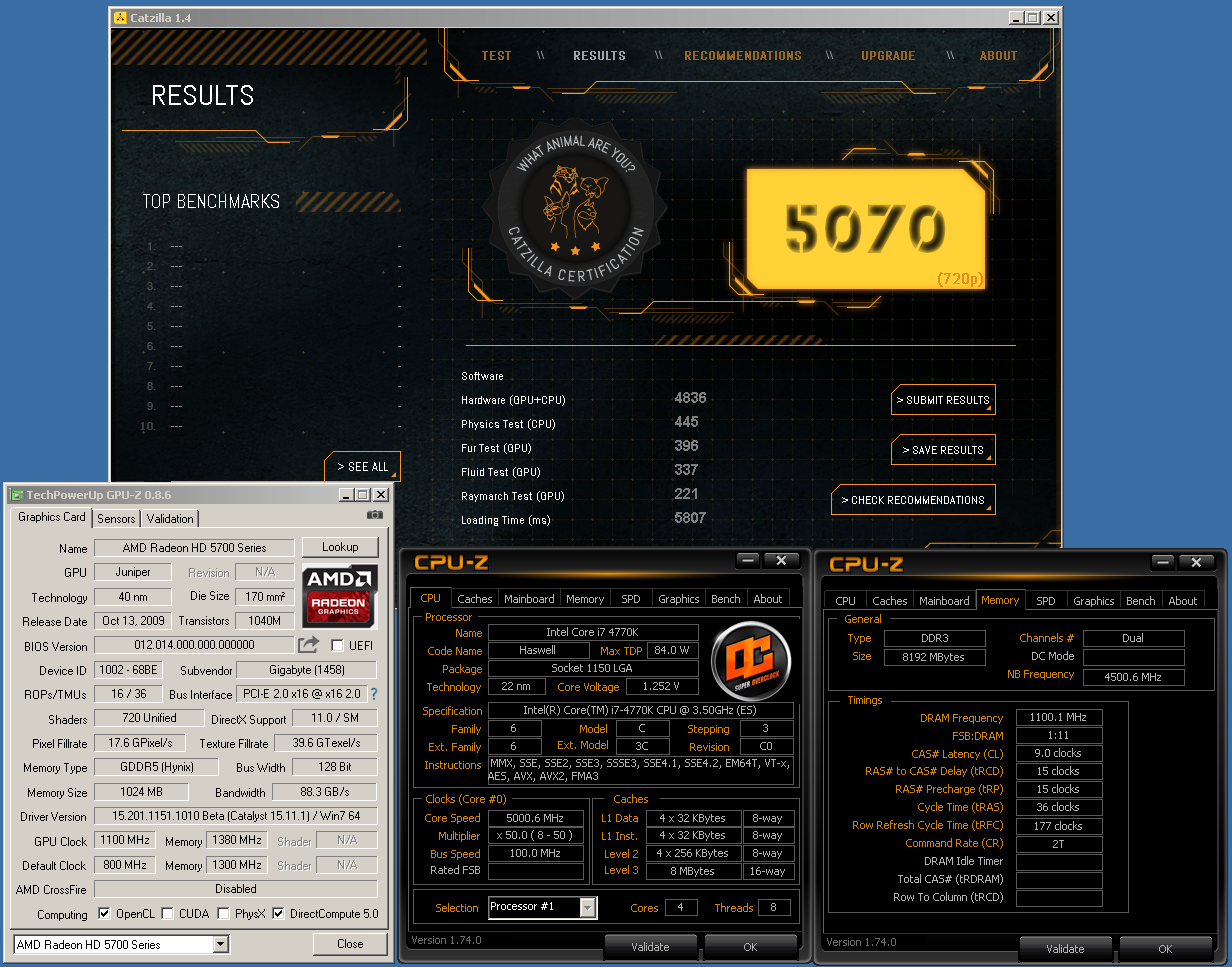1232x967 pixels.
Task: Close the CPU-Z CPU window
Action: 781,560
